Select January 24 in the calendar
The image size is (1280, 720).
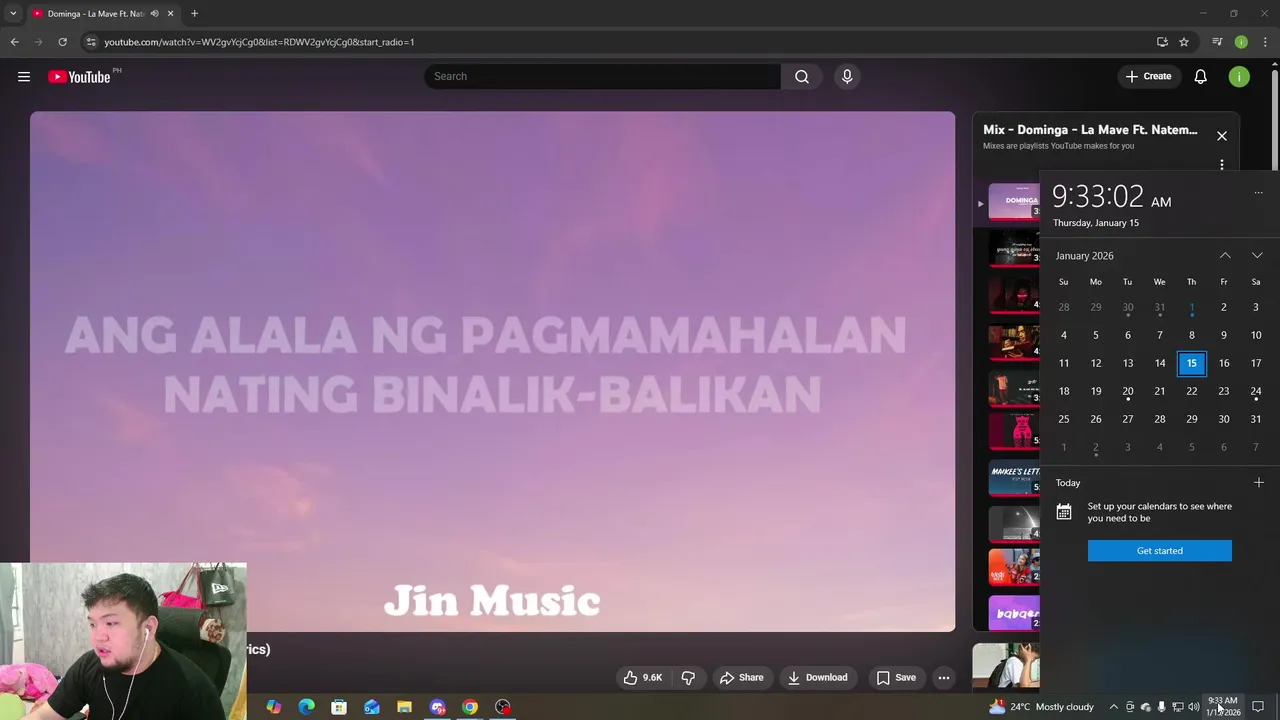pos(1255,391)
